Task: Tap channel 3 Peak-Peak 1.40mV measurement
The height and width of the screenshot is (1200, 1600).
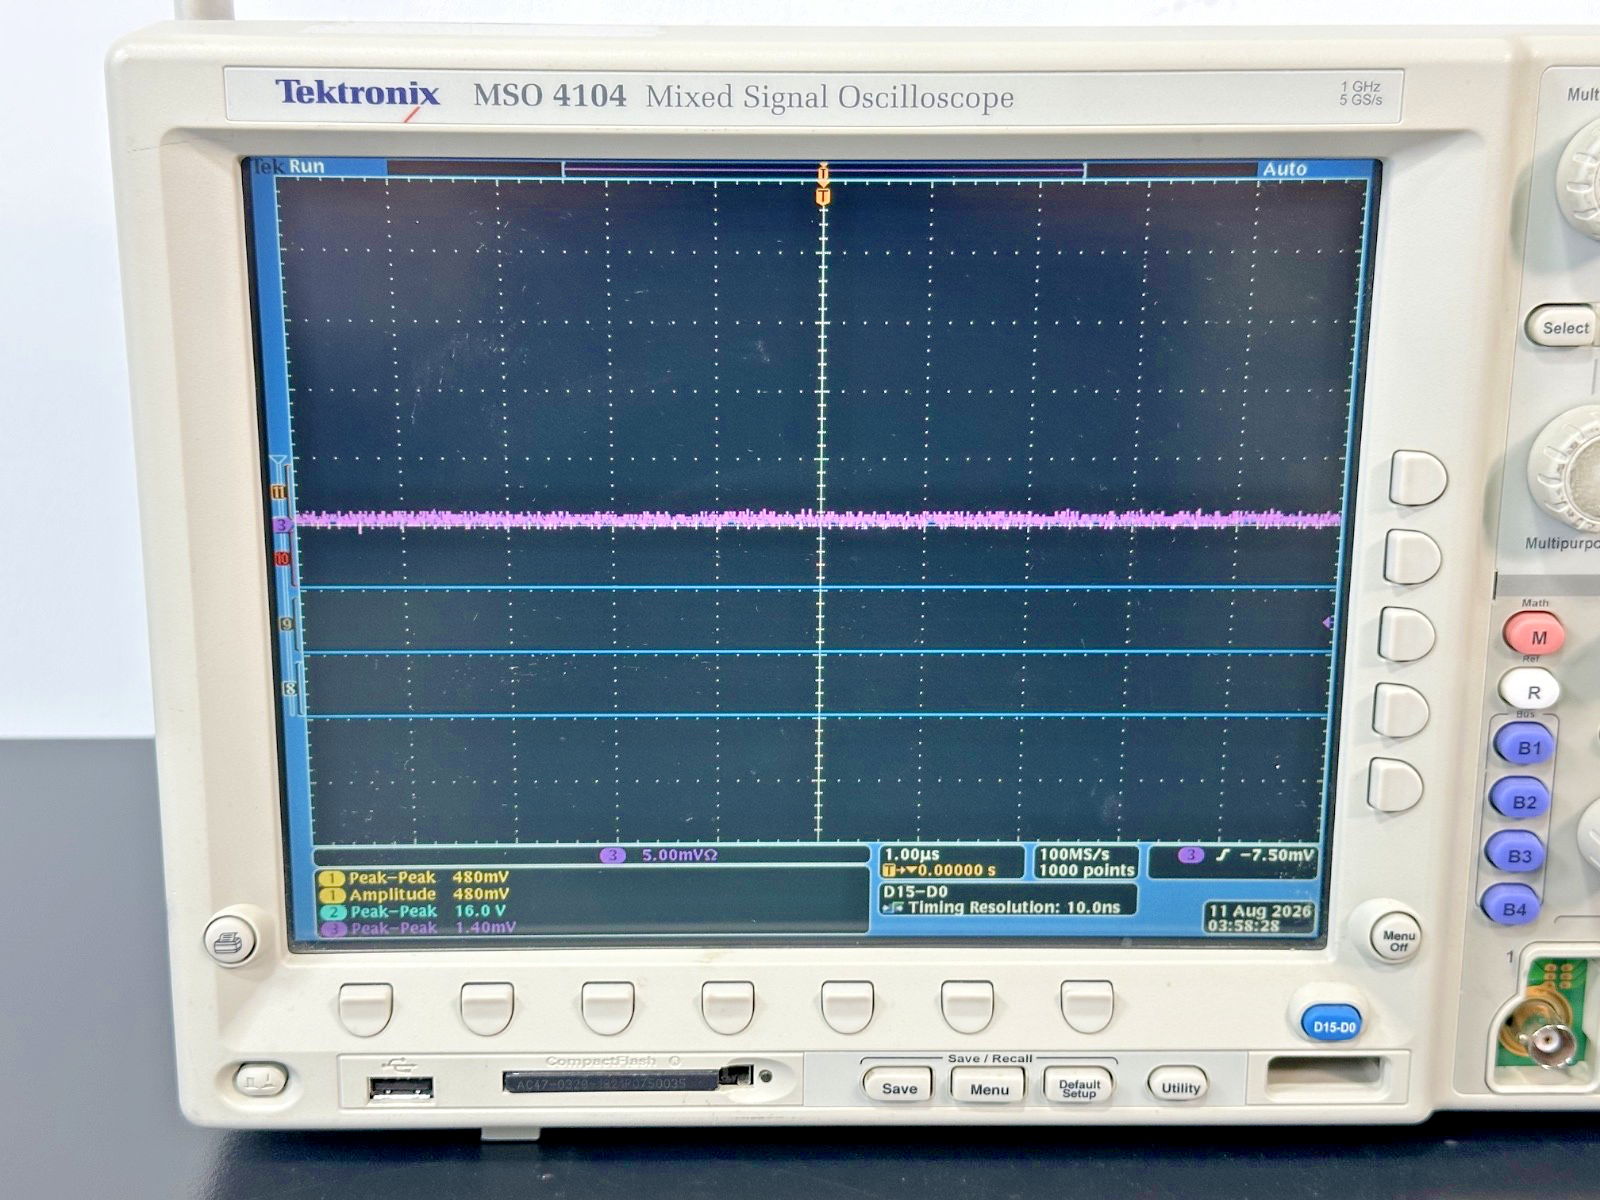Action: [x=418, y=928]
